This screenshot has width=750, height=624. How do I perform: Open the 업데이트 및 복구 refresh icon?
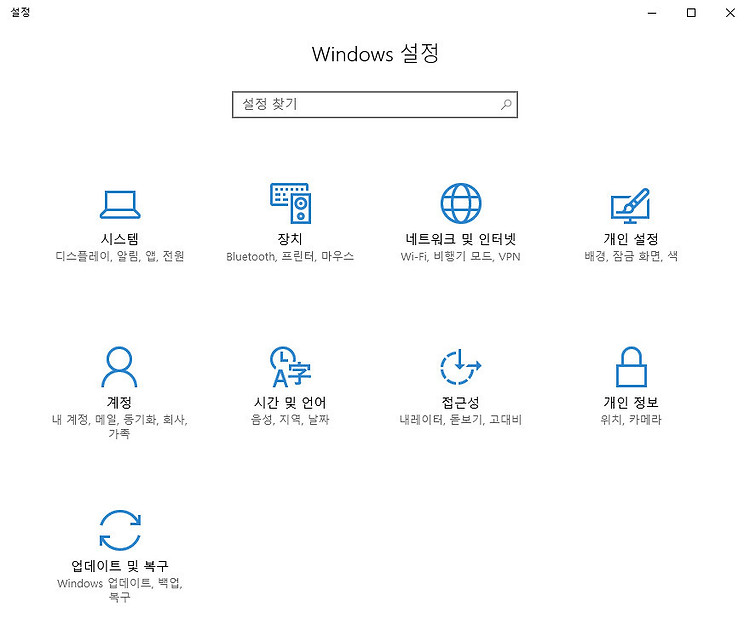tap(120, 530)
